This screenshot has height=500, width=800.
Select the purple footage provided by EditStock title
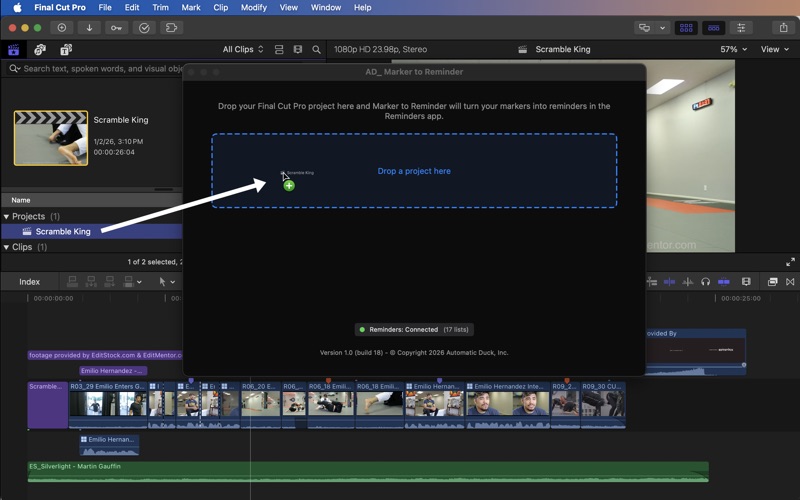pos(105,355)
